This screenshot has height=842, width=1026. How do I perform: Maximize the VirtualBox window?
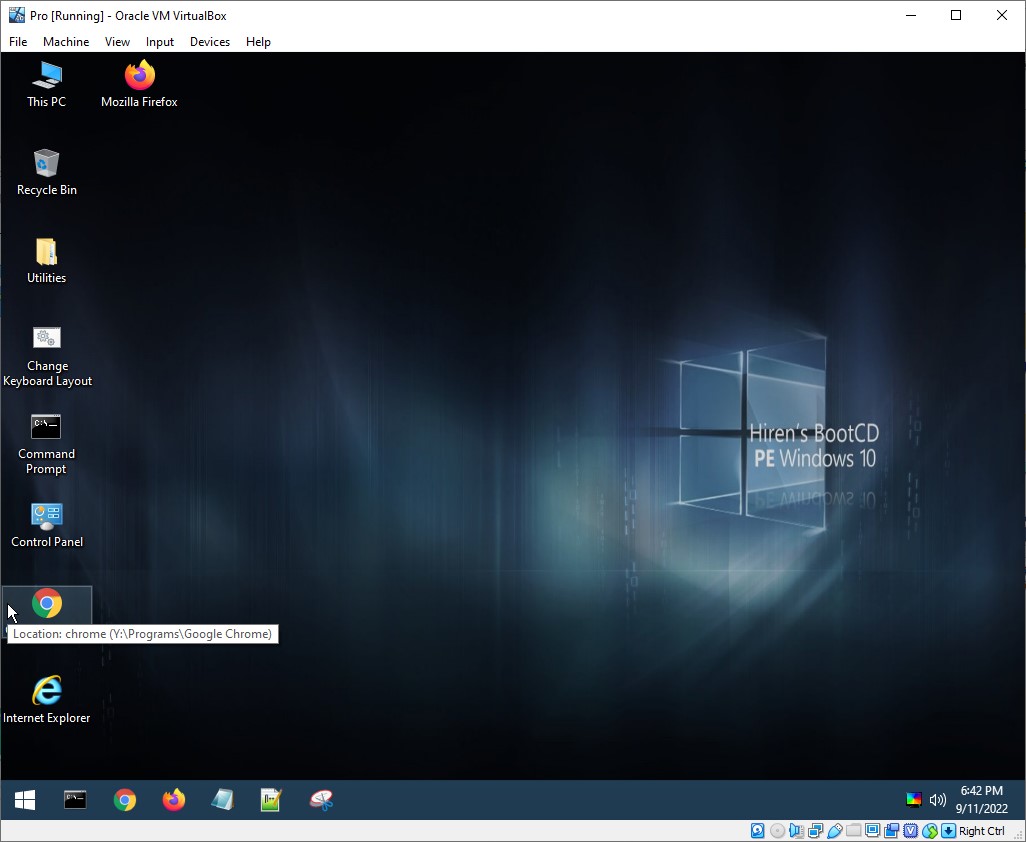point(956,15)
